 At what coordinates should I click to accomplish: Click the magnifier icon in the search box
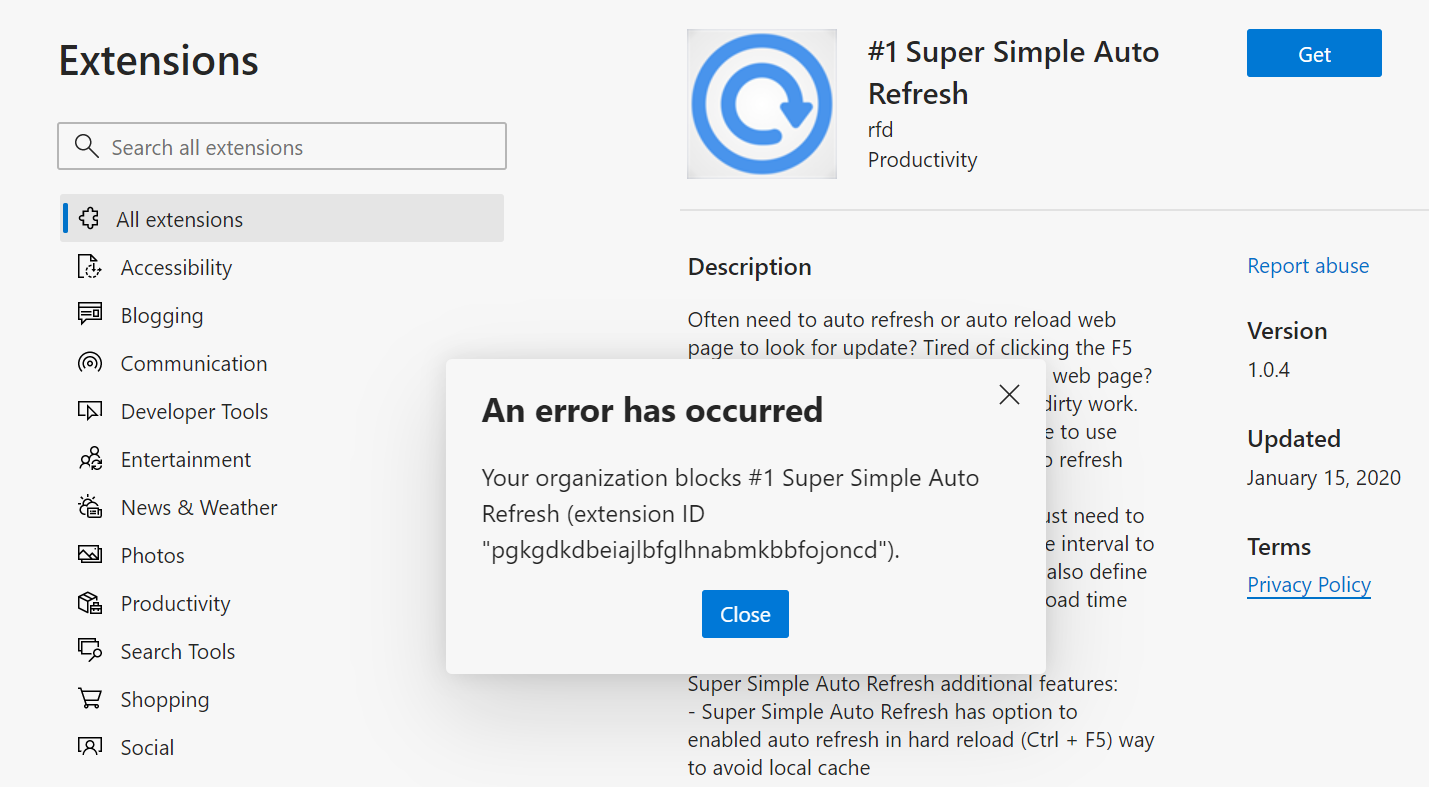point(87,146)
